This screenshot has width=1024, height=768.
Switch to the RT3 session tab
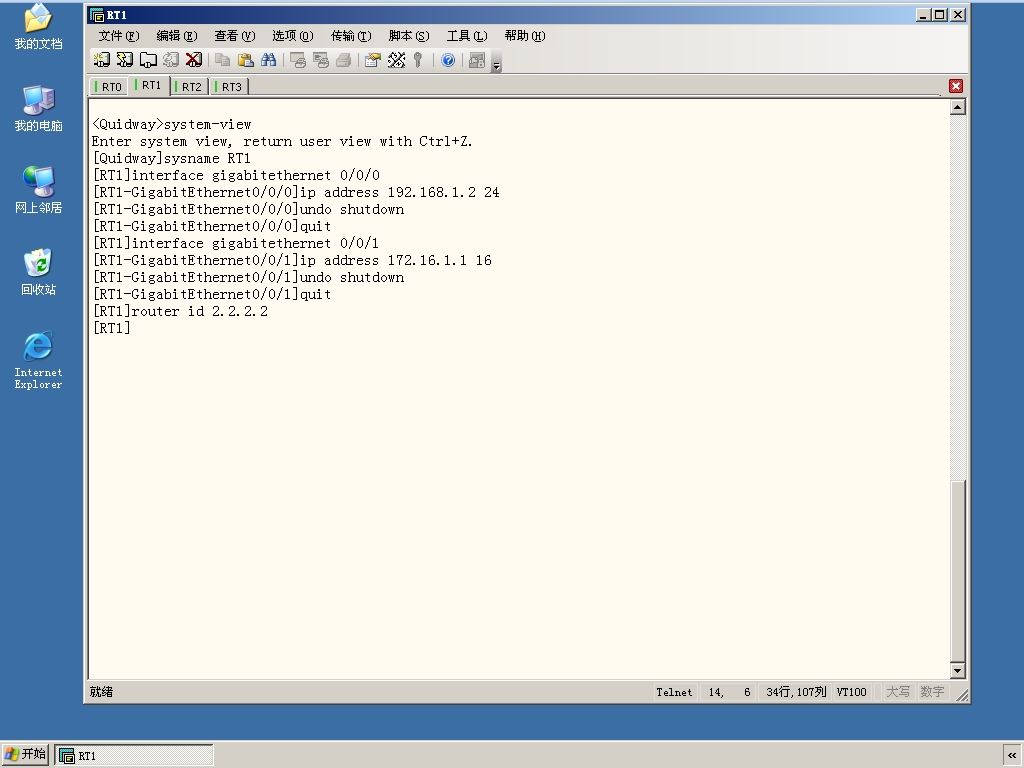[x=229, y=87]
